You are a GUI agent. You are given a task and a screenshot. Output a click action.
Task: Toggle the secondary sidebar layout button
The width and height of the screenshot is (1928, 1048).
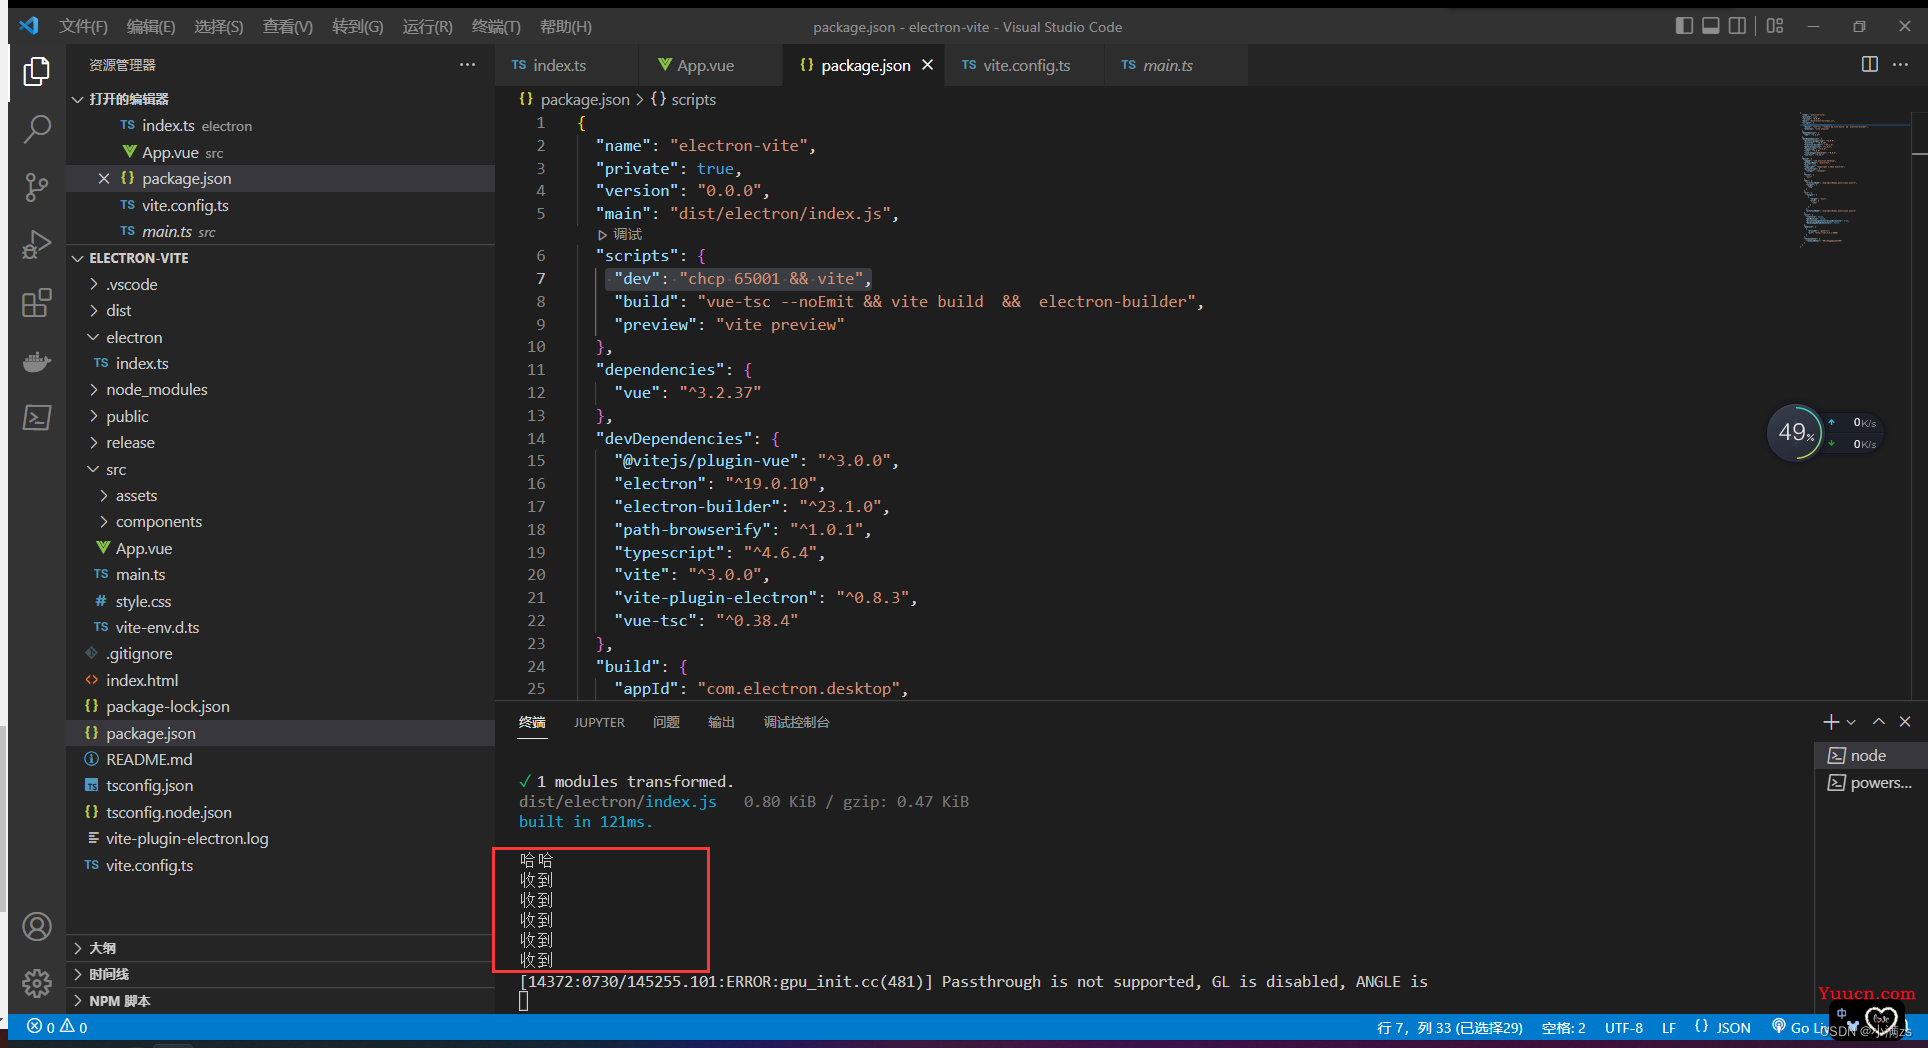1738,26
